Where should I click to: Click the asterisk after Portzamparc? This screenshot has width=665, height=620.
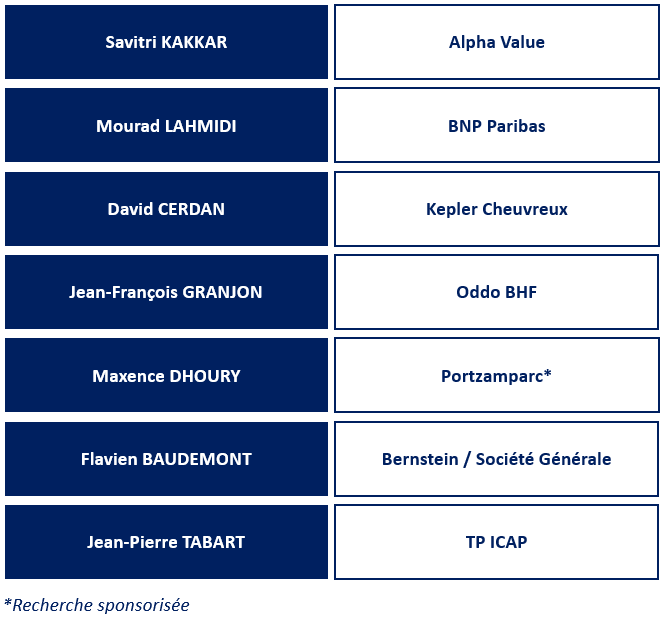(x=548, y=372)
